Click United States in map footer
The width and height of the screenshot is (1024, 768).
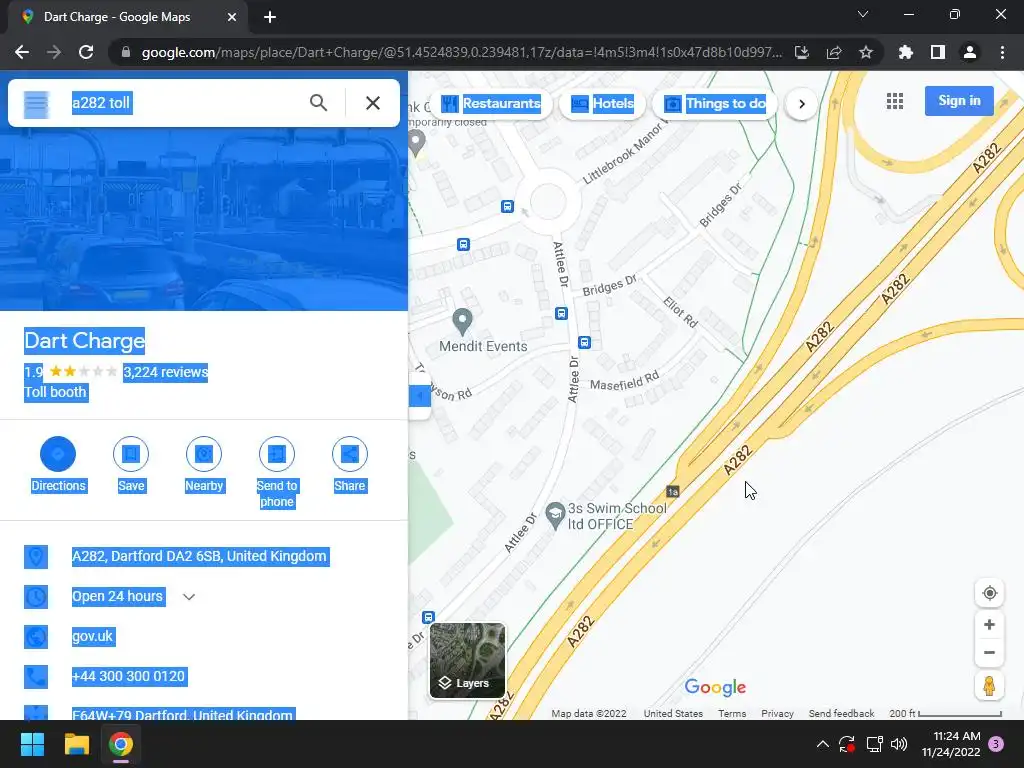coord(673,714)
